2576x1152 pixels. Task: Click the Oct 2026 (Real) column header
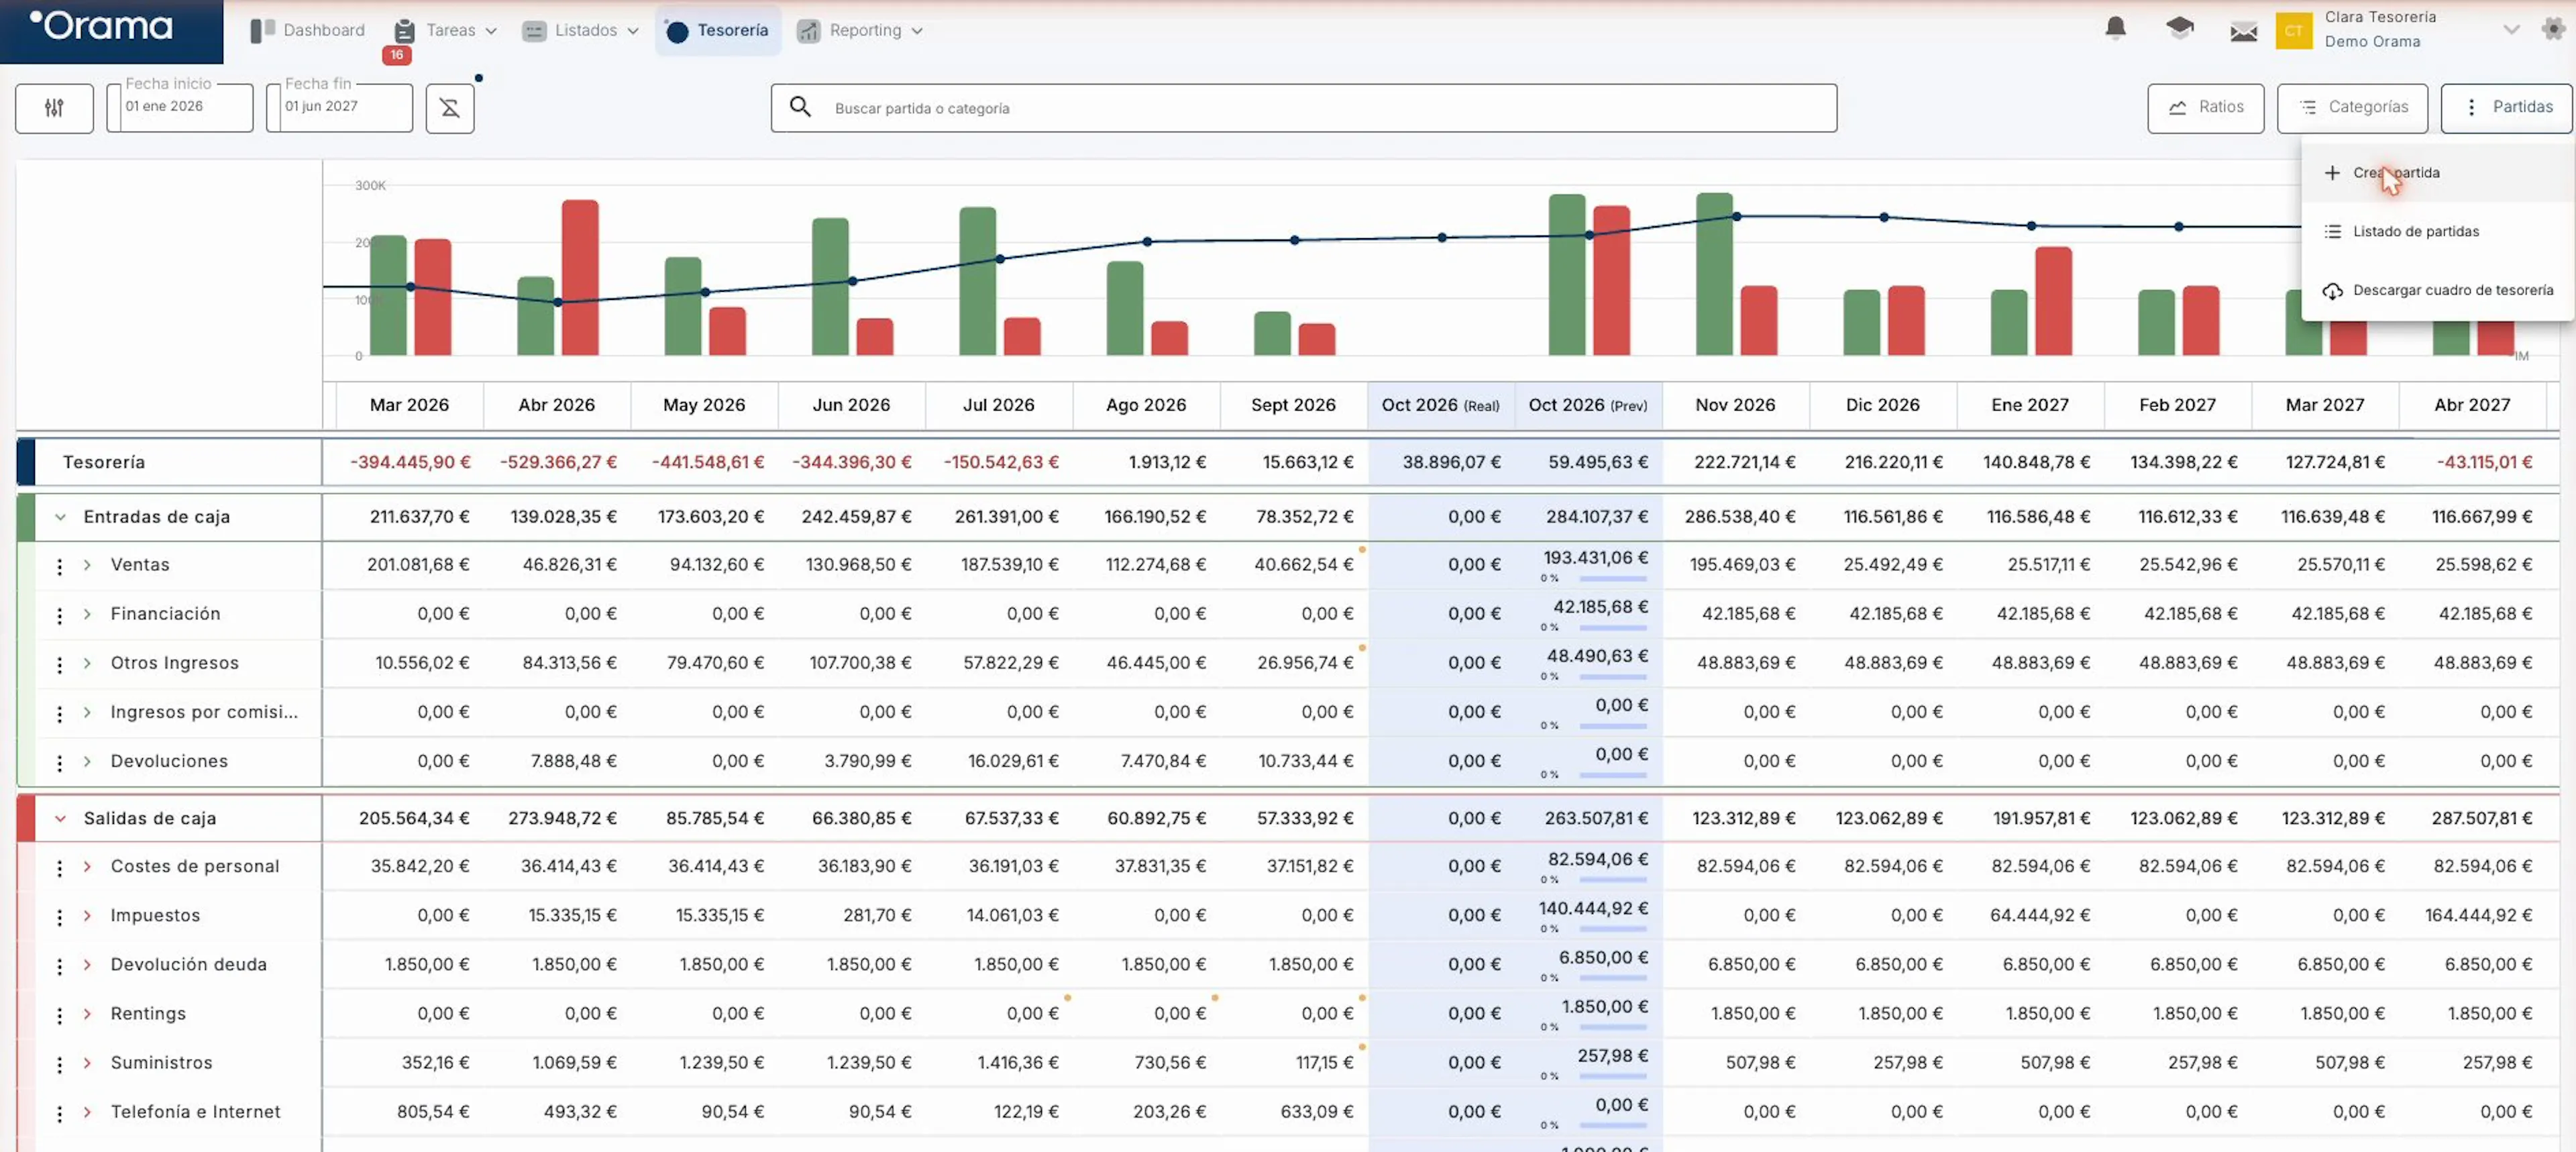pyautogui.click(x=1441, y=405)
